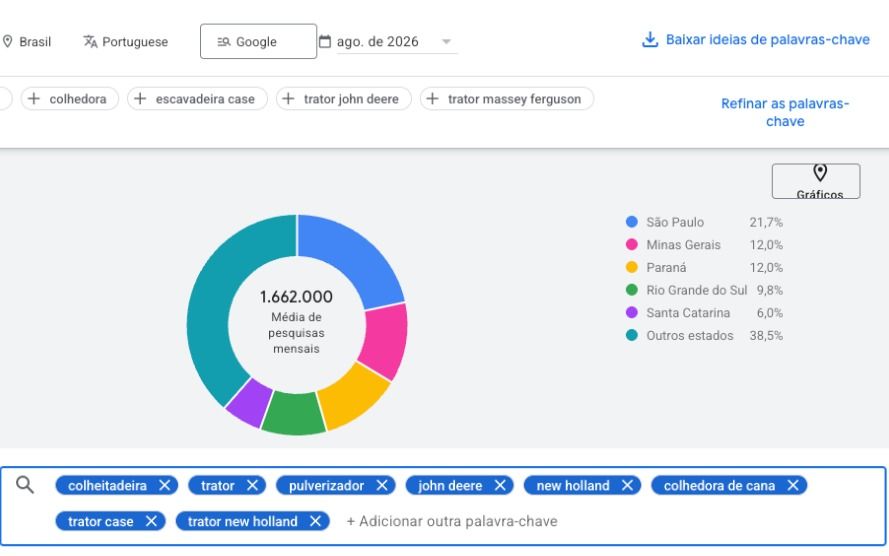Open the calendar icon for the date range
Image resolution: width=889 pixels, height=556 pixels.
(325, 41)
